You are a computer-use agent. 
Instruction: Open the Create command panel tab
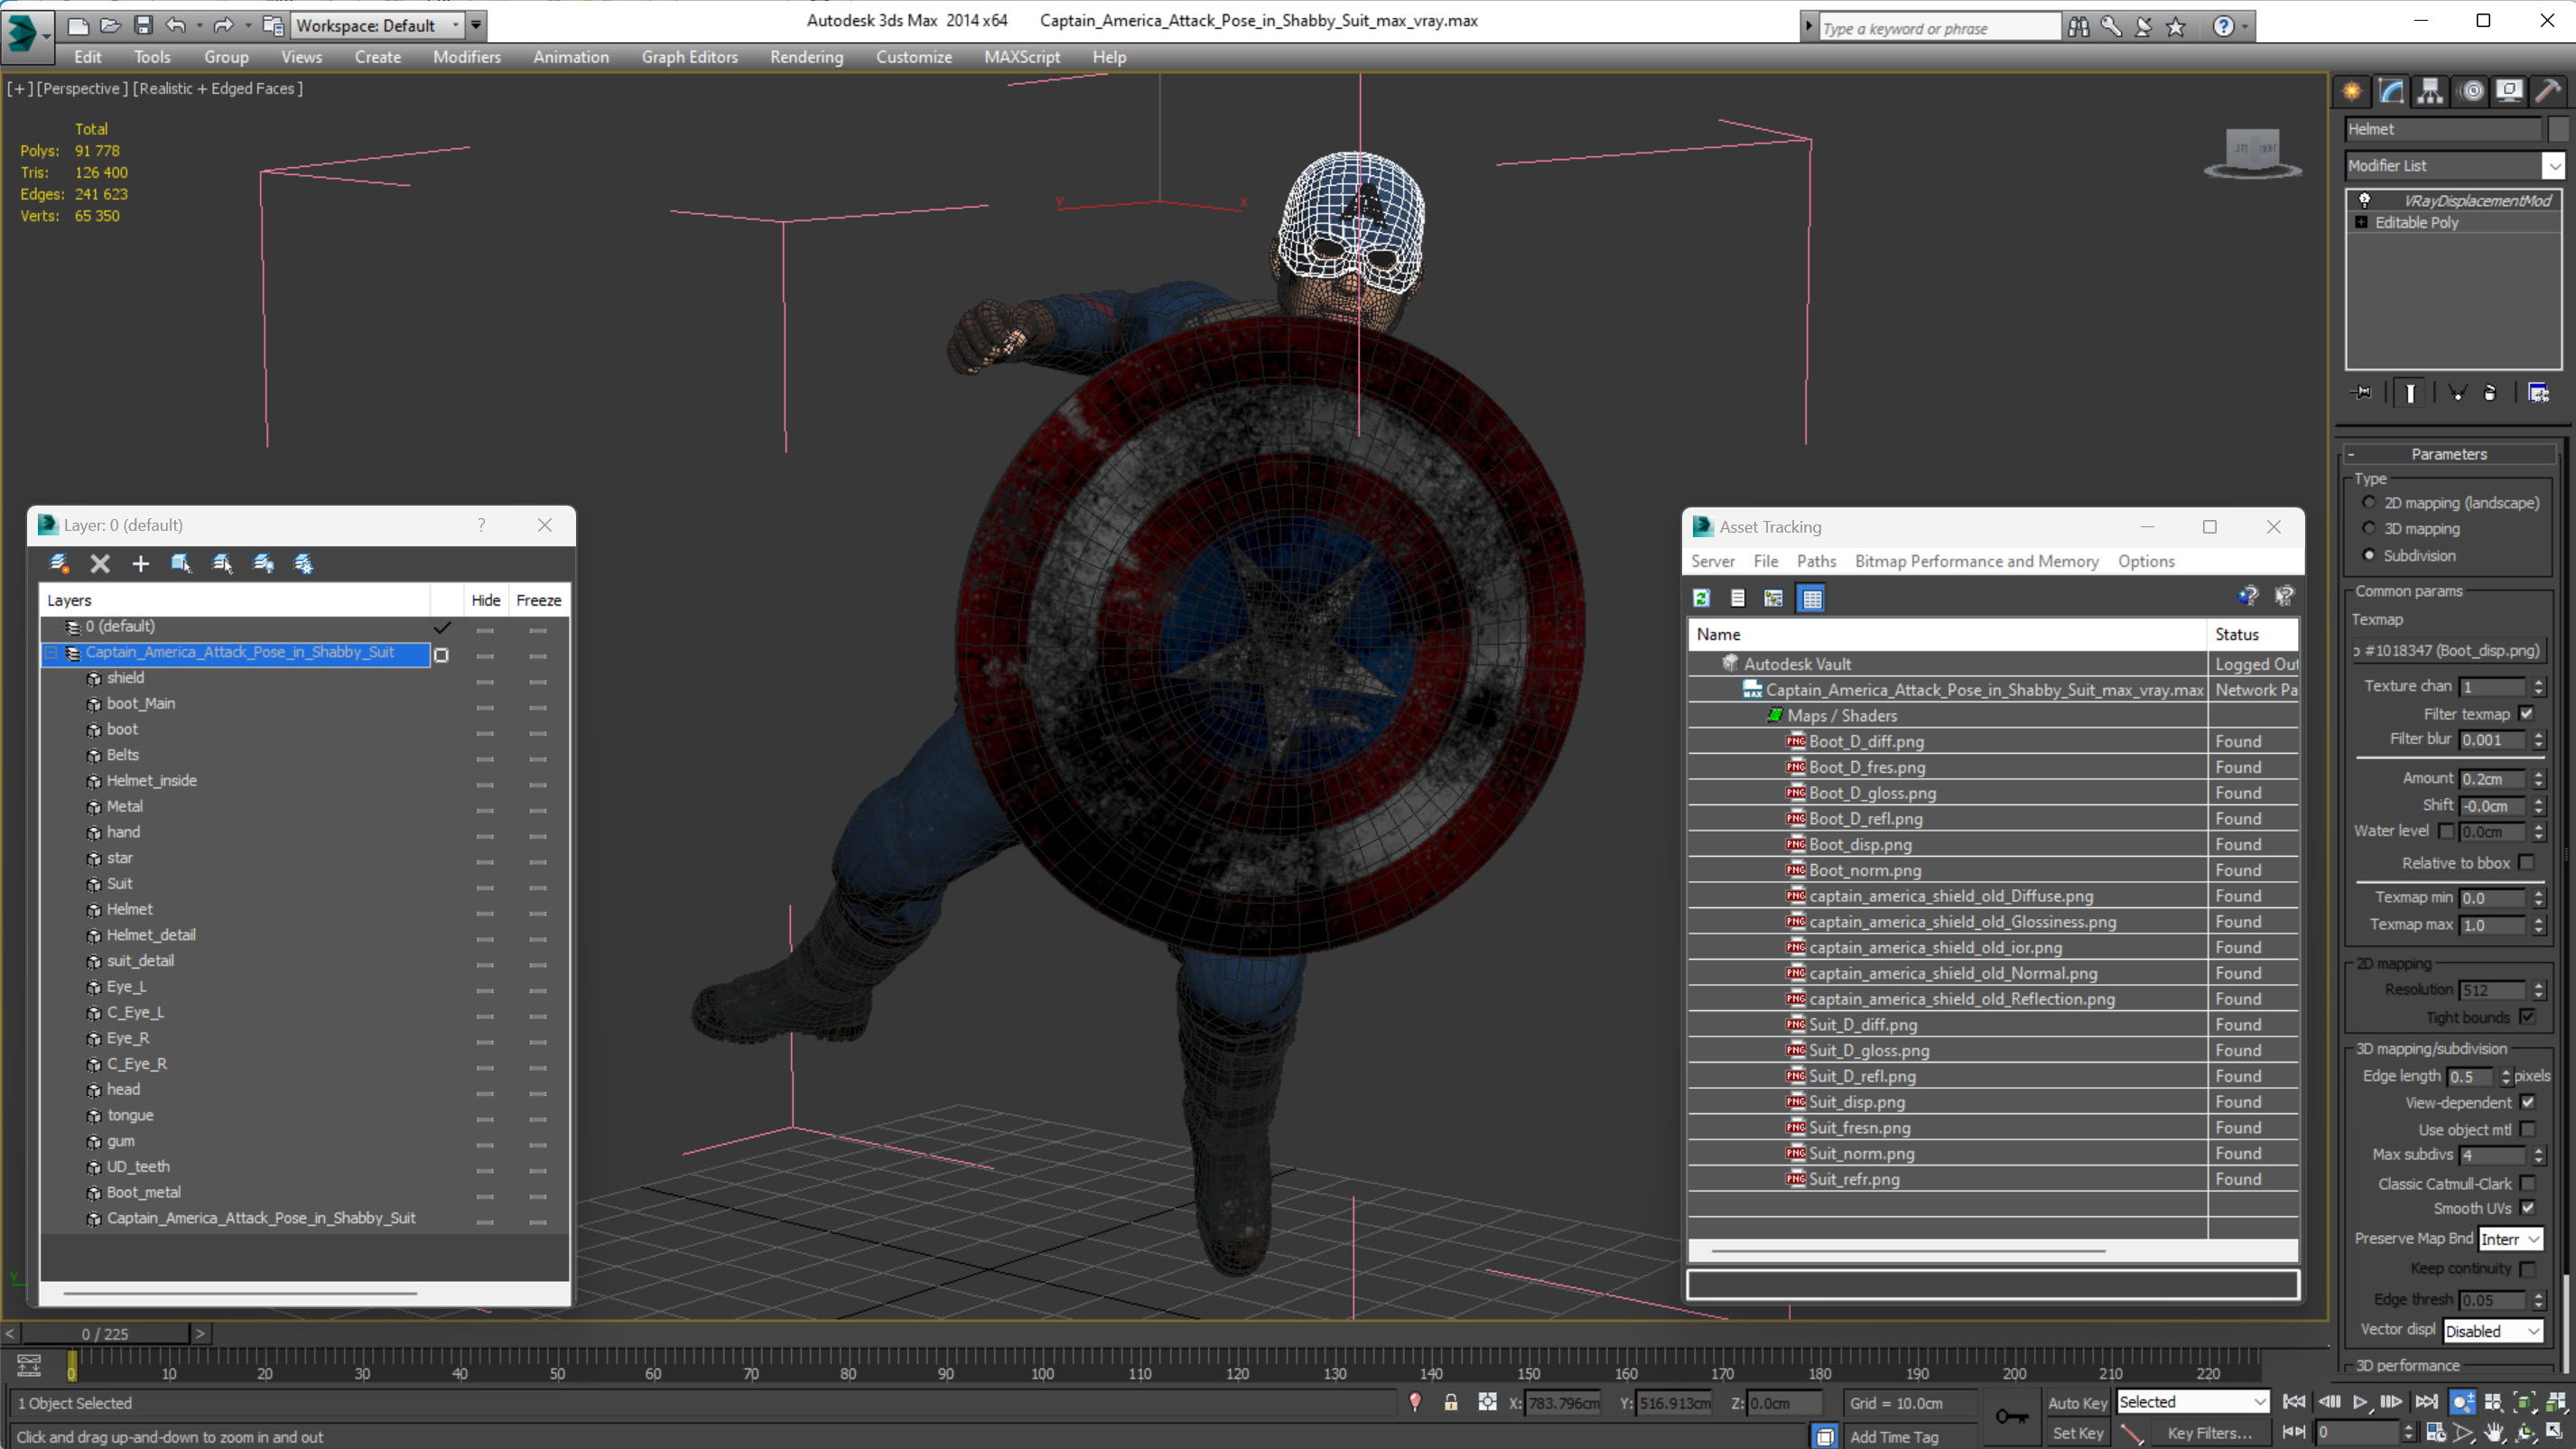(2352, 91)
